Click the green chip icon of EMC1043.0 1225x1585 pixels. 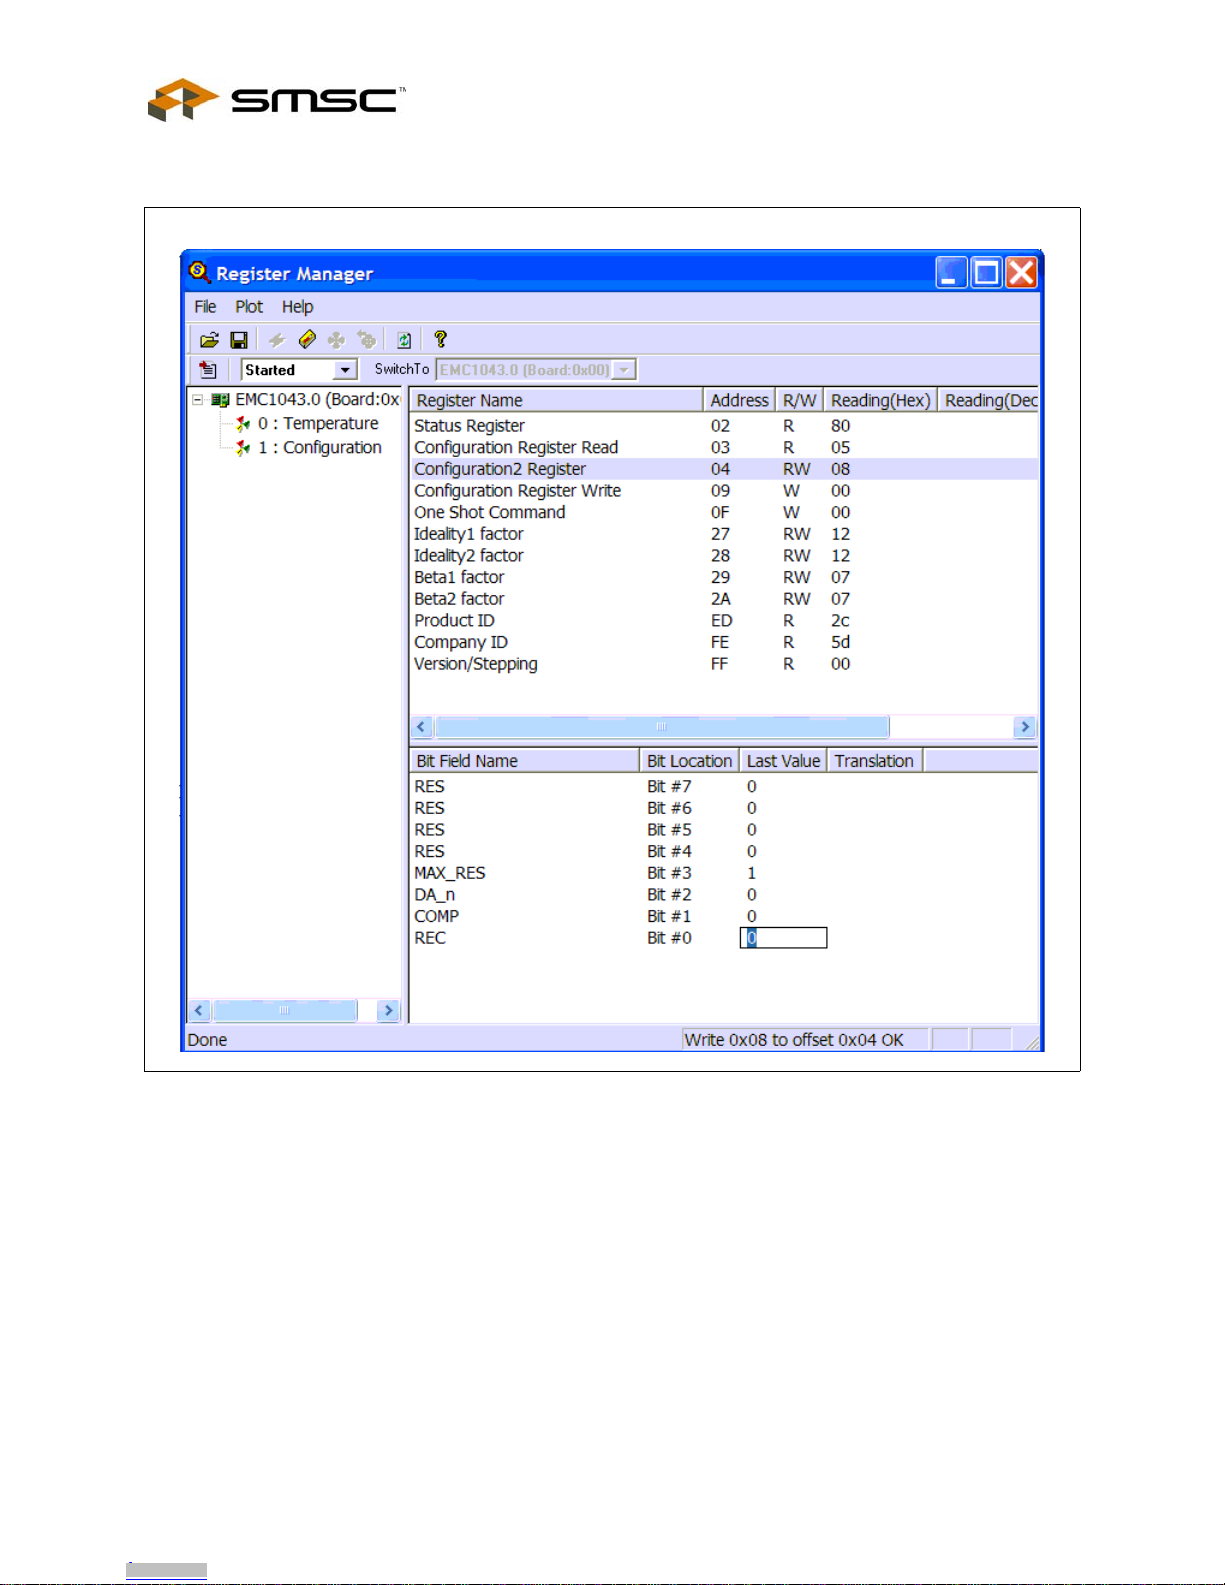pyautogui.click(x=220, y=400)
